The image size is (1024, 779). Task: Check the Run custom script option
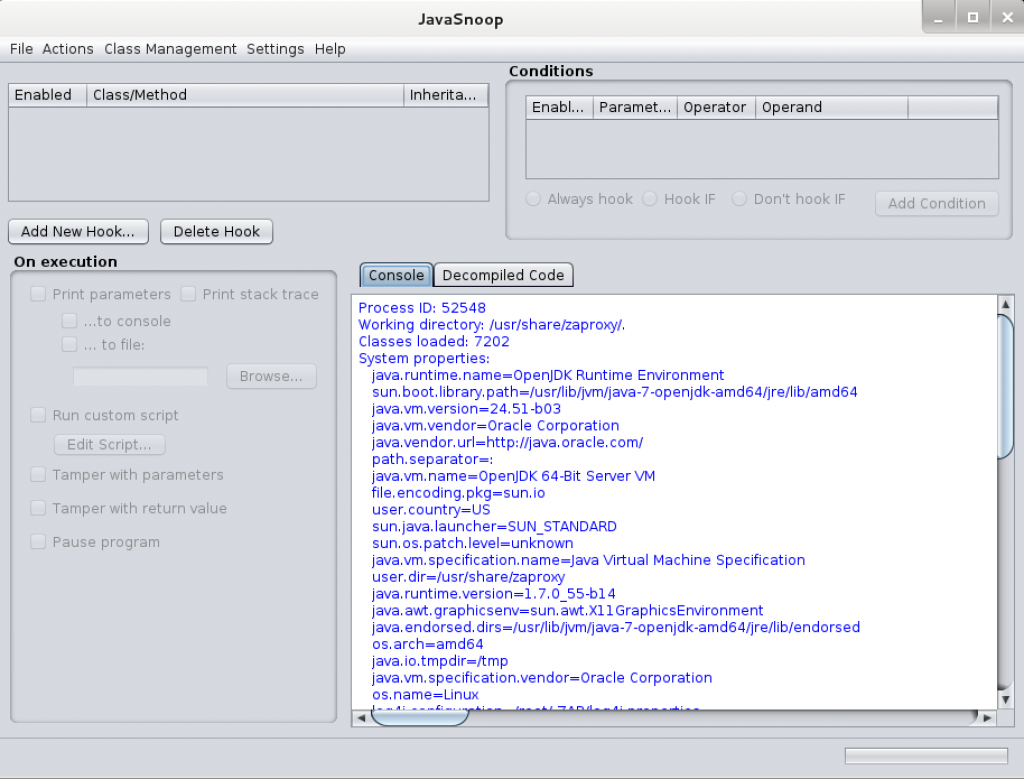(x=39, y=415)
